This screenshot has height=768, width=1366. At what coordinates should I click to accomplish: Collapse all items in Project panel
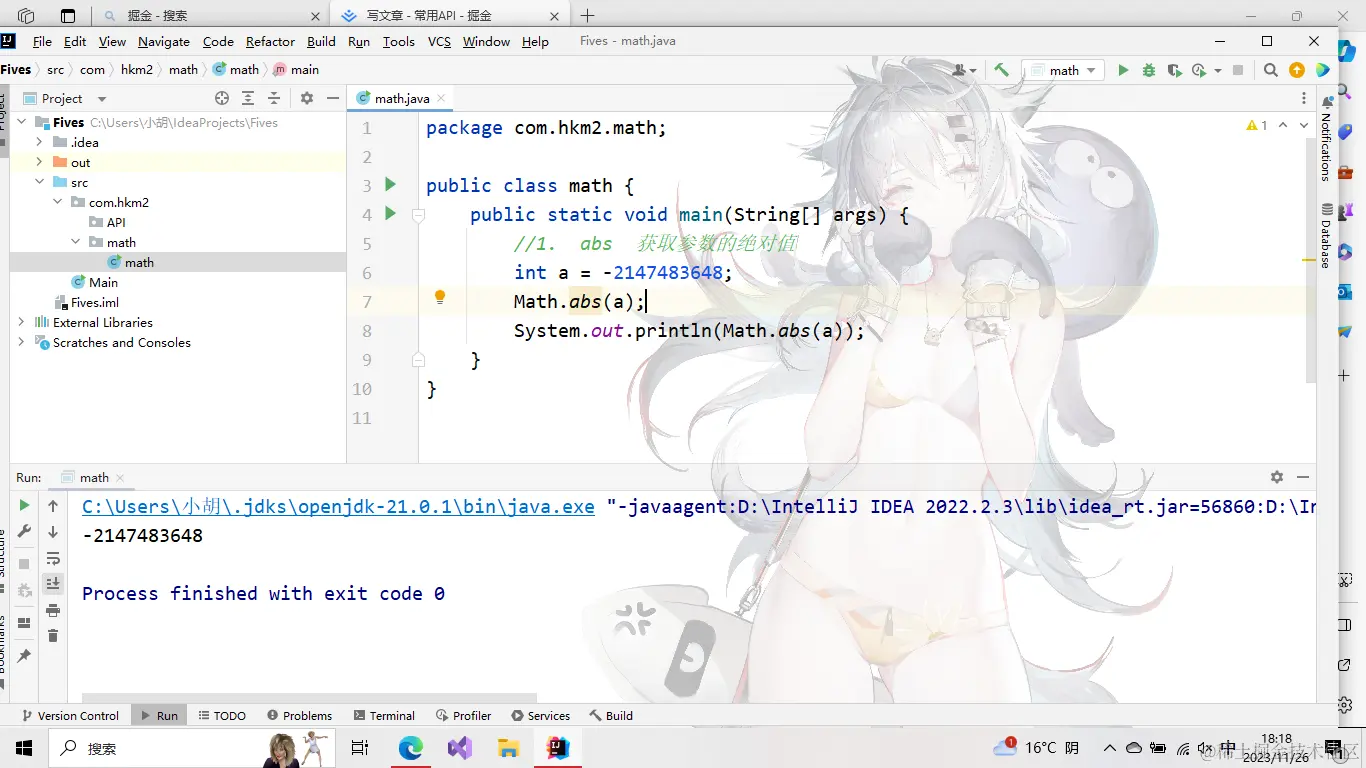(274, 98)
